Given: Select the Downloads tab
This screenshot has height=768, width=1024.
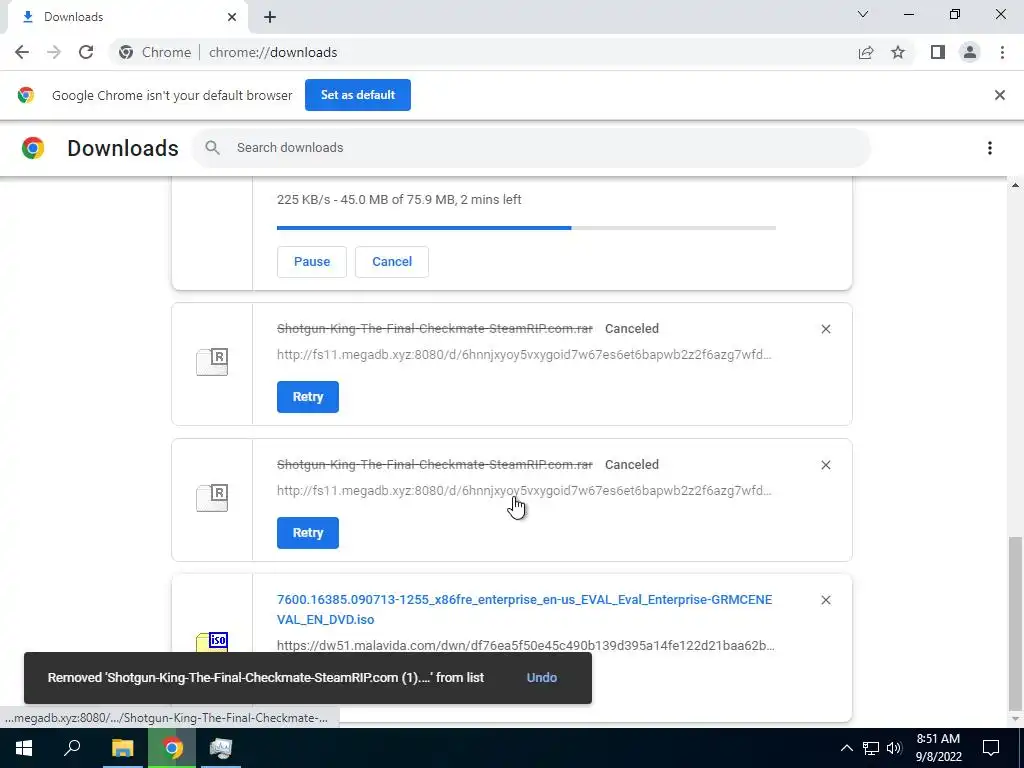Looking at the screenshot, I should coord(127,17).
